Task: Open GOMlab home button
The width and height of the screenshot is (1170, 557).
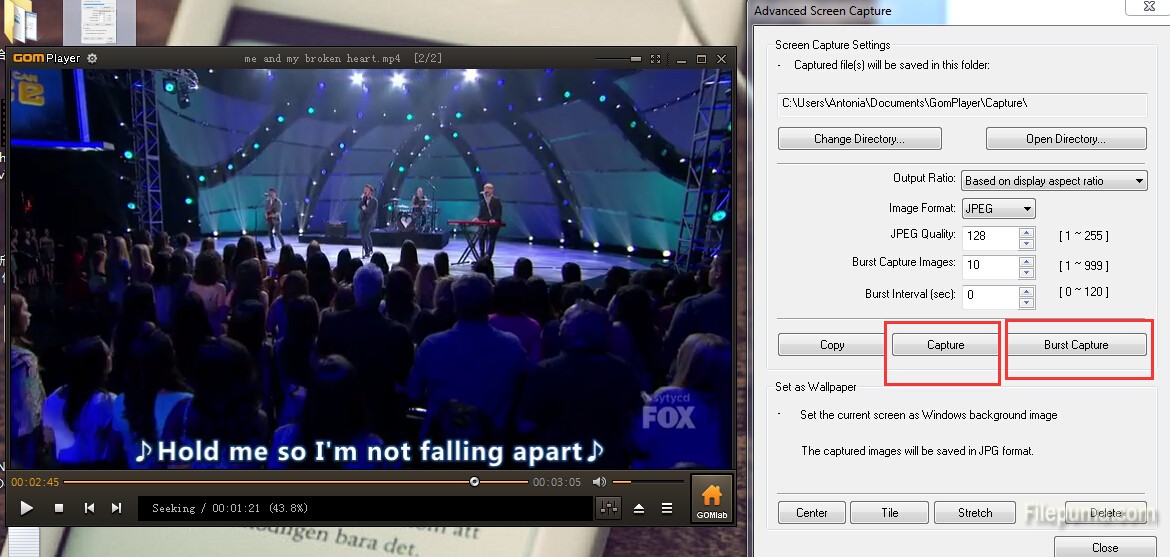Action: point(711,498)
